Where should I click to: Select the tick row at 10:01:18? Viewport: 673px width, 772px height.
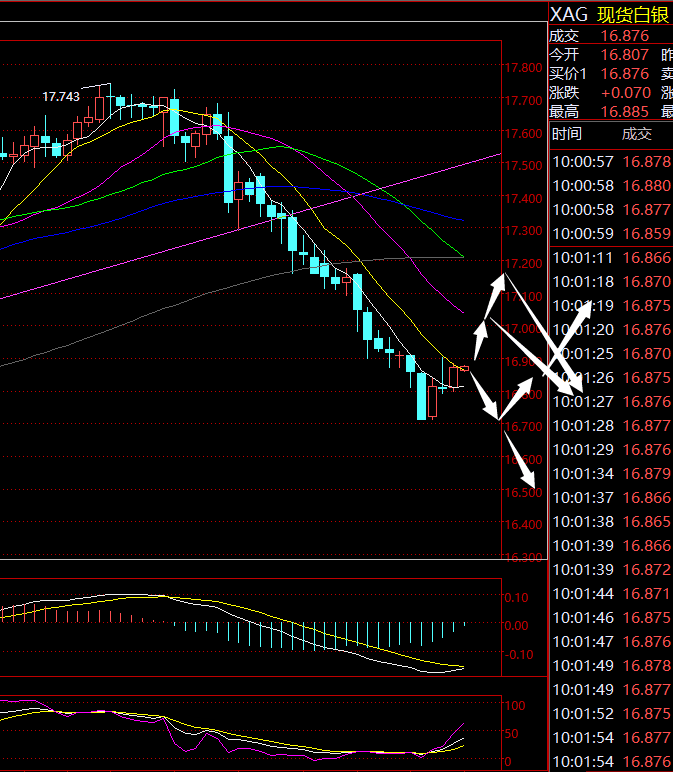pyautogui.click(x=611, y=282)
